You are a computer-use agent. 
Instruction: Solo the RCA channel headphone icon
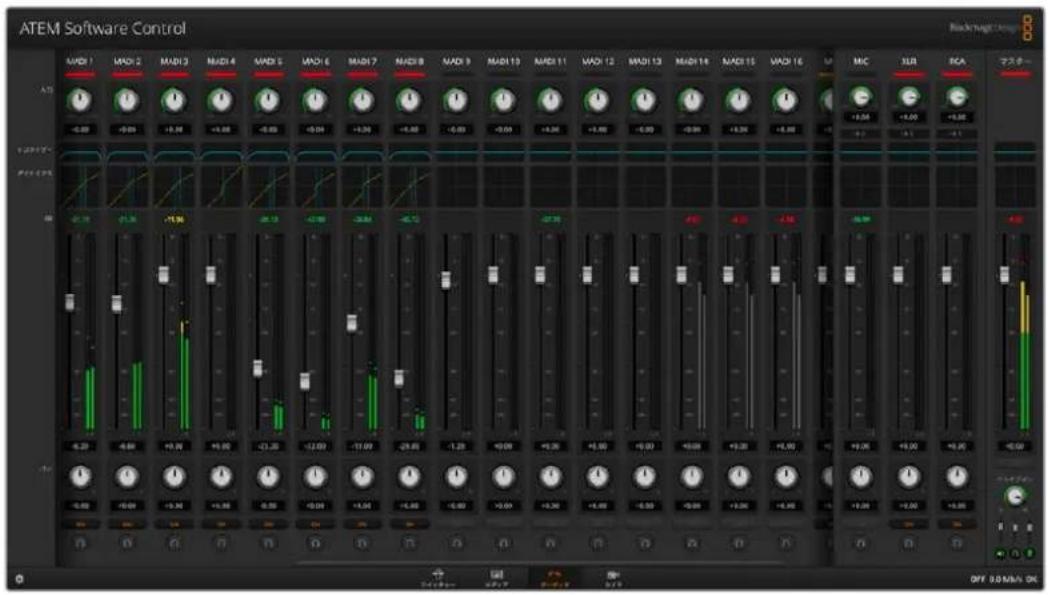[x=957, y=544]
